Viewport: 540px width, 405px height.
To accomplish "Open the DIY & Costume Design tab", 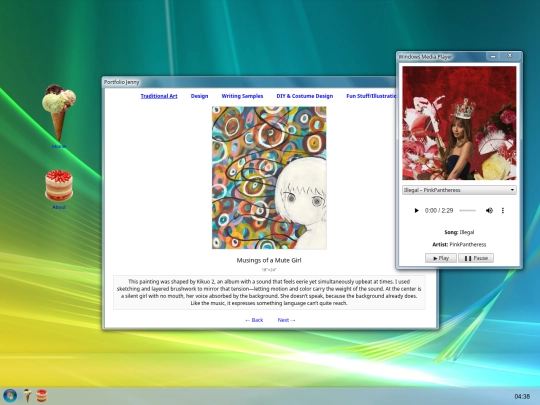I will pos(305,96).
